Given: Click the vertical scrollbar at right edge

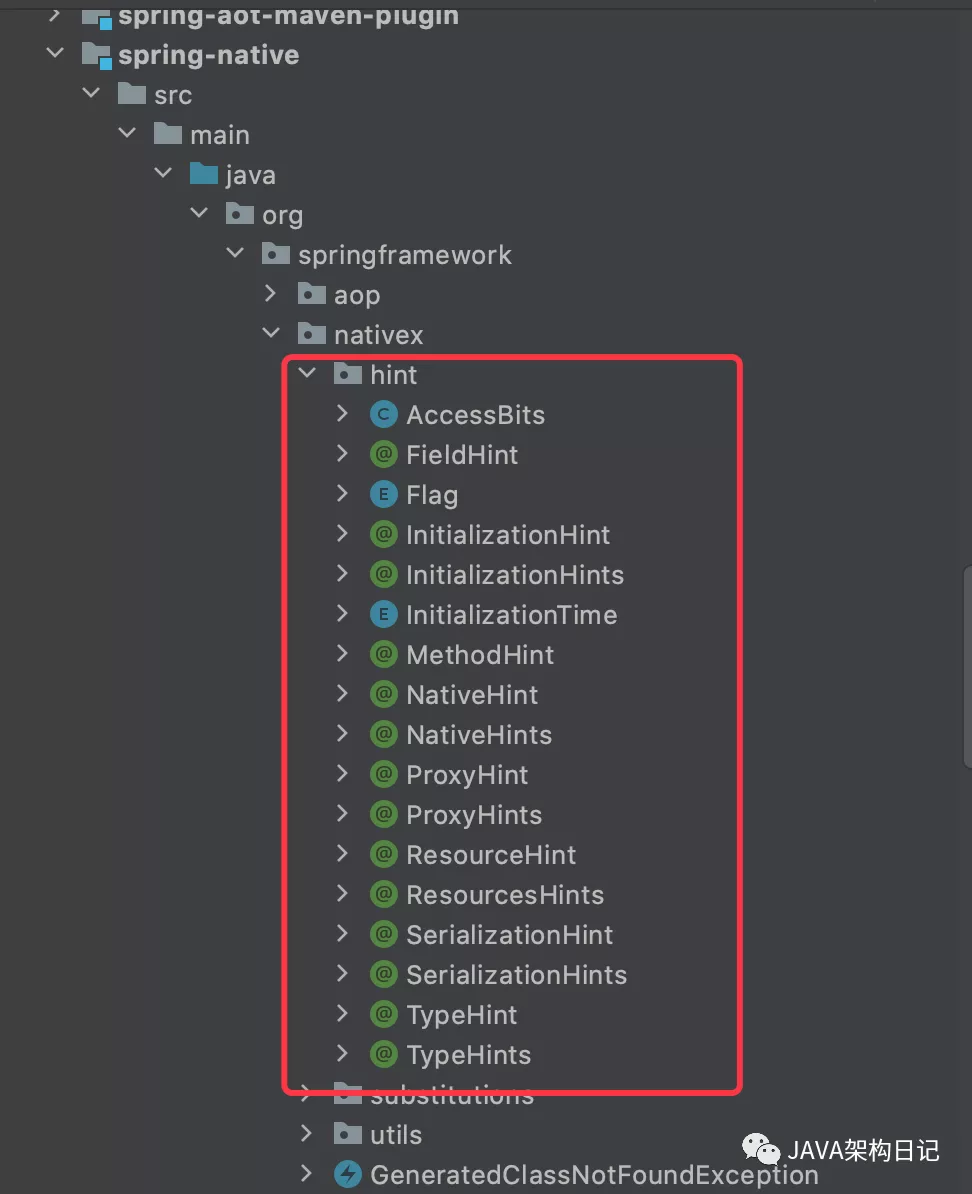Looking at the screenshot, I should click(967, 666).
